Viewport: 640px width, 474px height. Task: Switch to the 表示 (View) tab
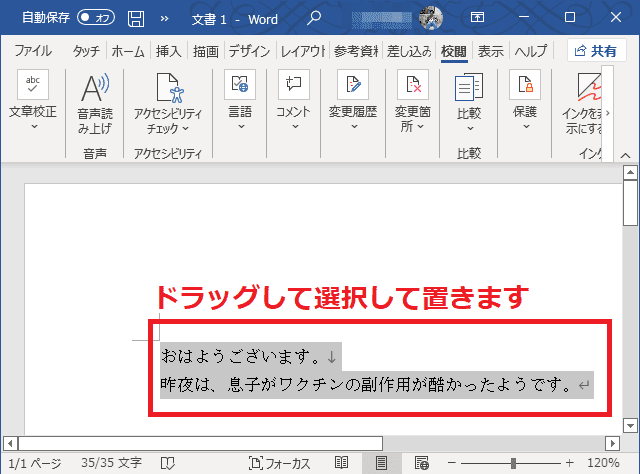click(490, 51)
